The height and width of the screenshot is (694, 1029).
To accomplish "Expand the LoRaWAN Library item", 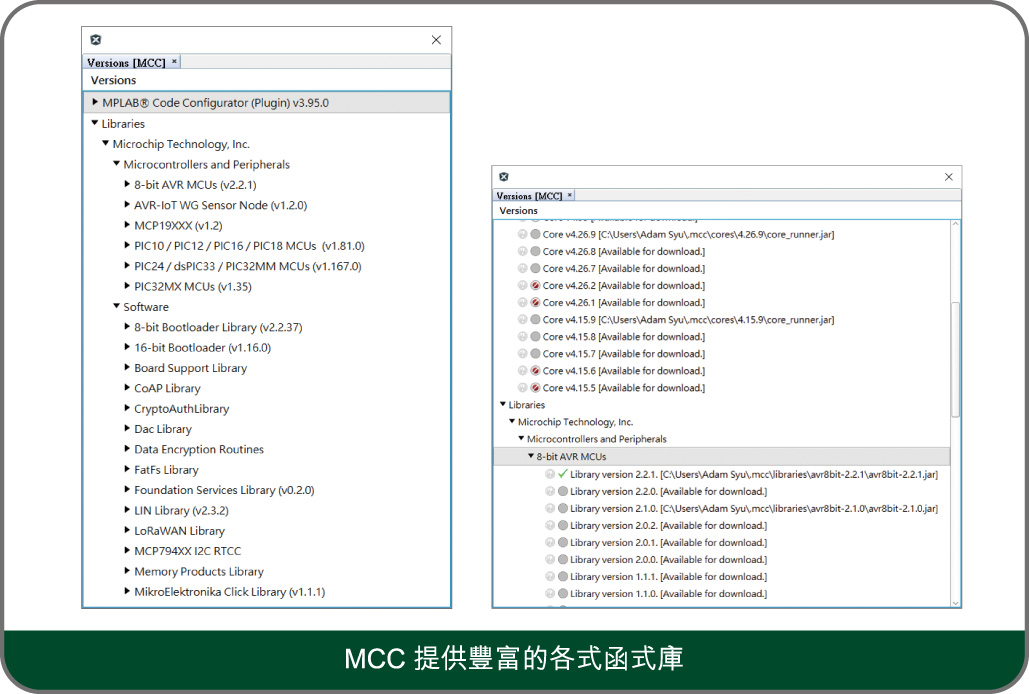I will point(127,530).
